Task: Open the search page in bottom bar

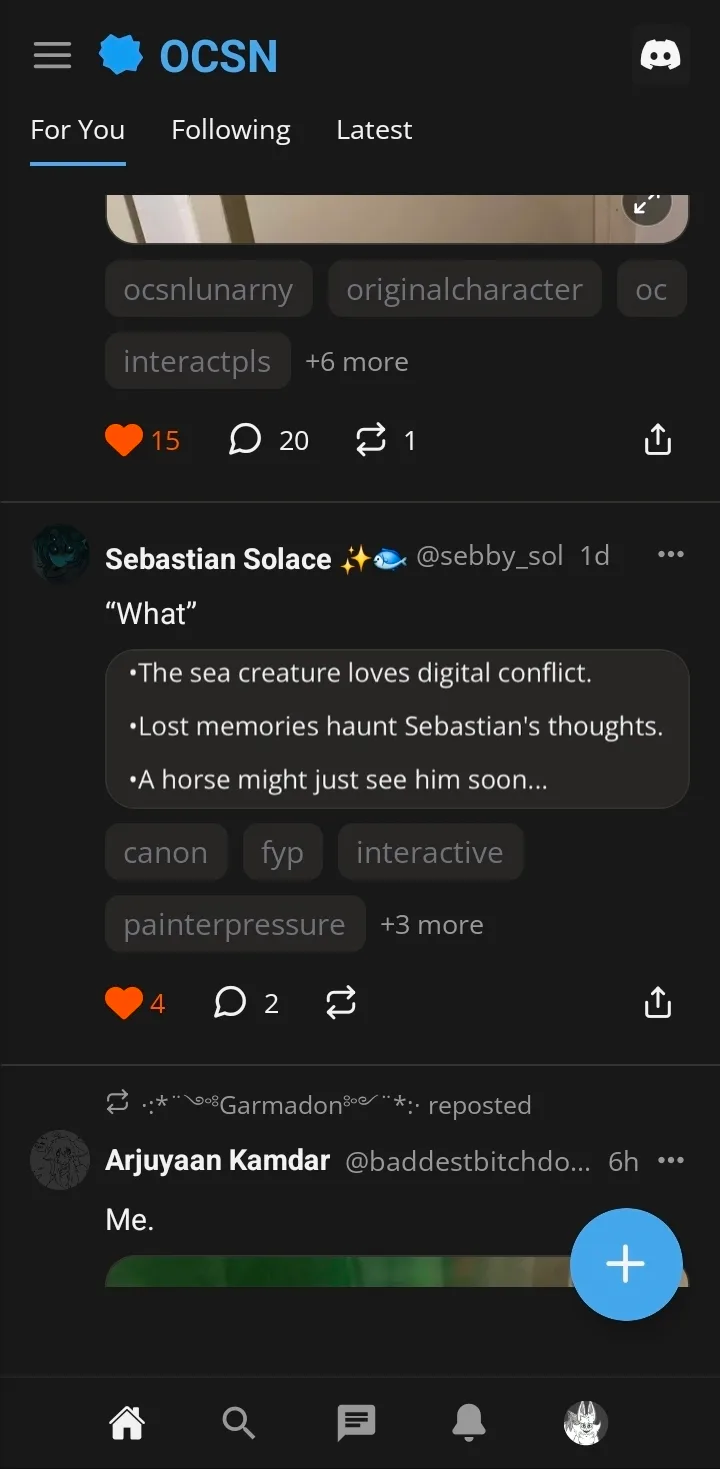Action: coord(238,1422)
